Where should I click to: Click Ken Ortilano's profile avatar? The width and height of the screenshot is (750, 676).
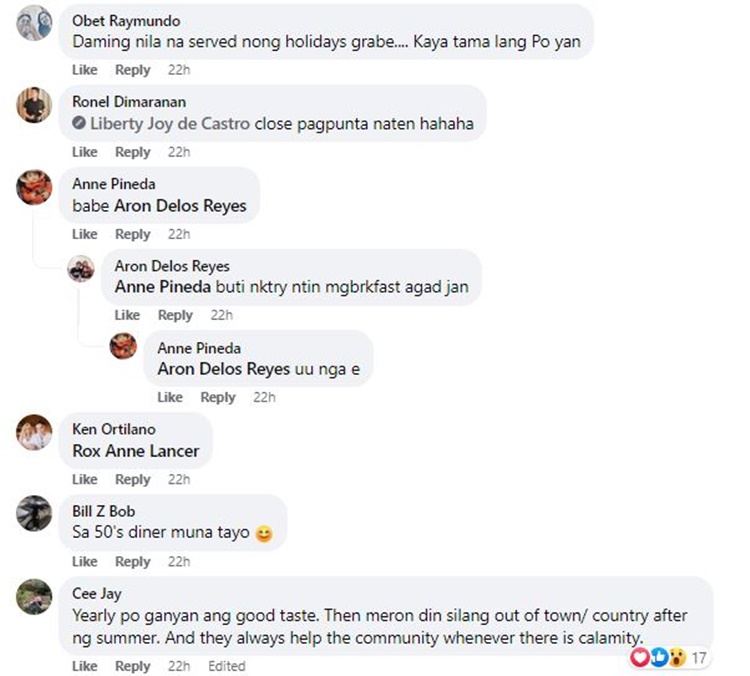tap(34, 432)
